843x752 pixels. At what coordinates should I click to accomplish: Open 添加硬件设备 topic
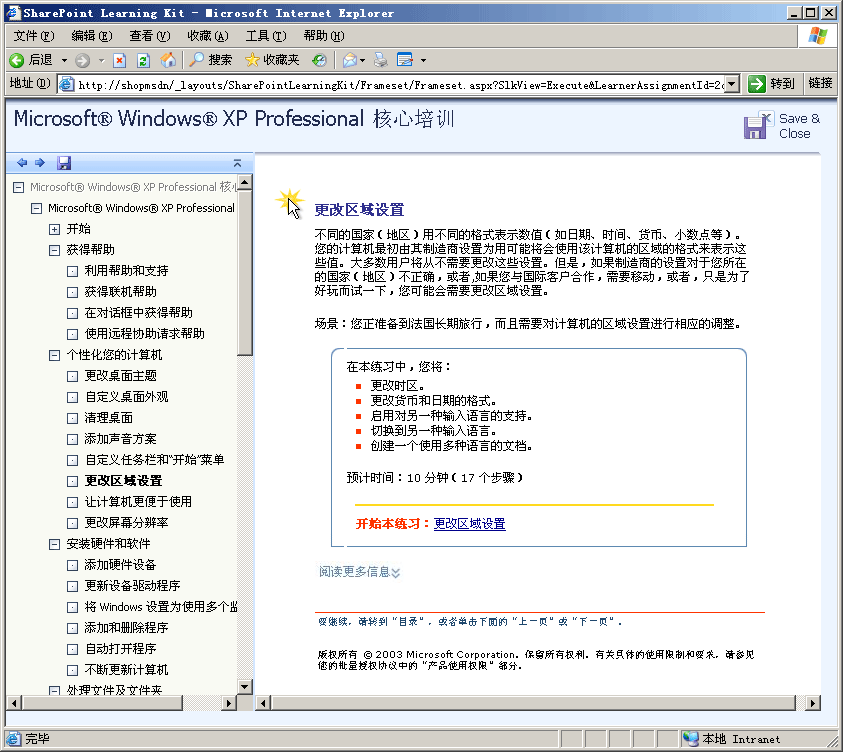[x=120, y=565]
